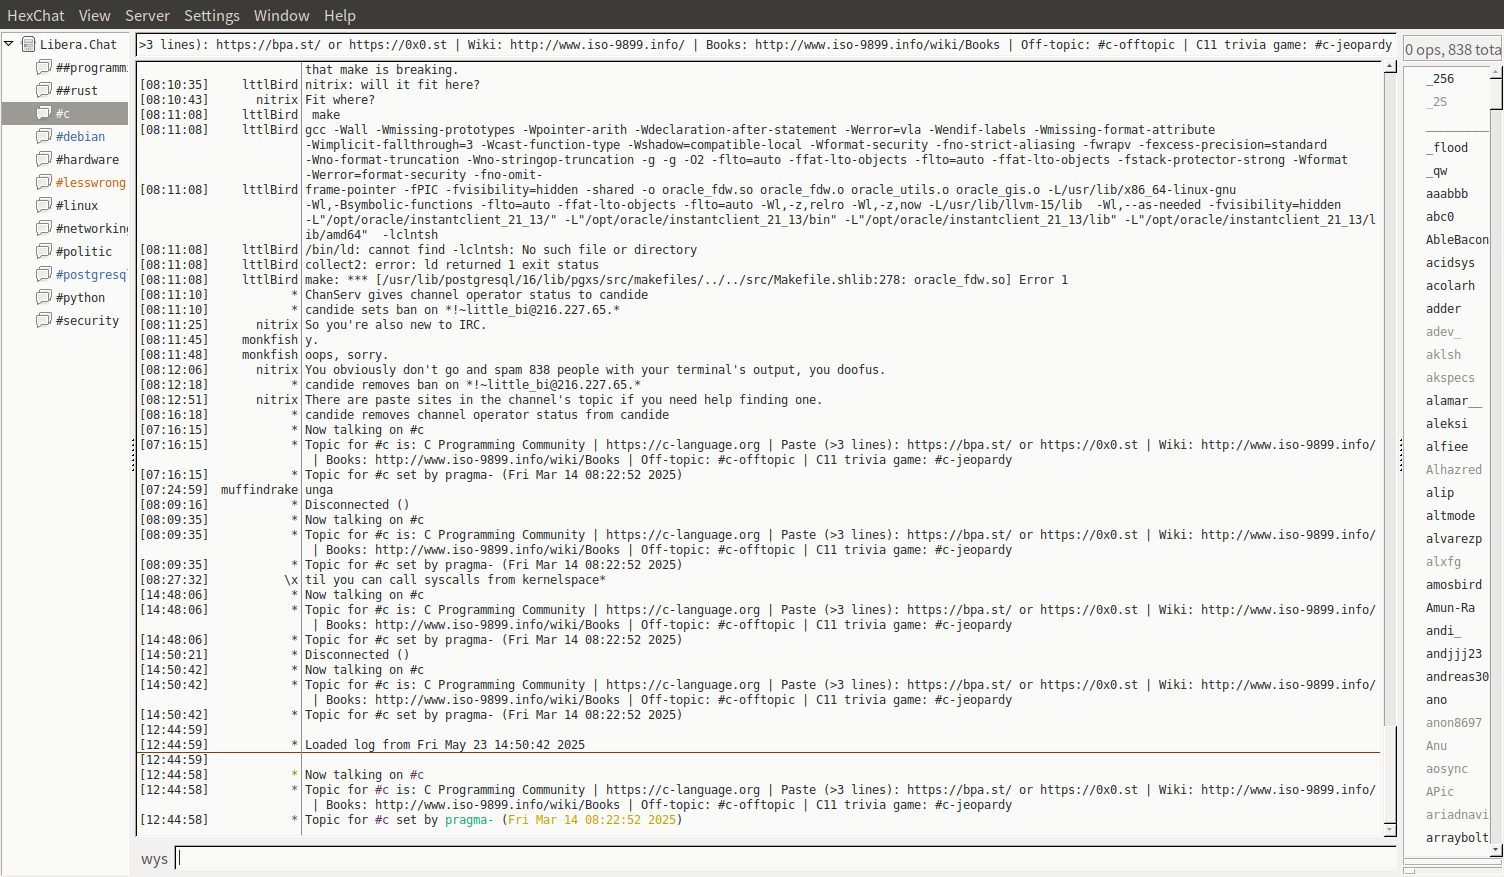Select user andjjj23 in the user list
The image size is (1504, 877).
(1454, 653)
